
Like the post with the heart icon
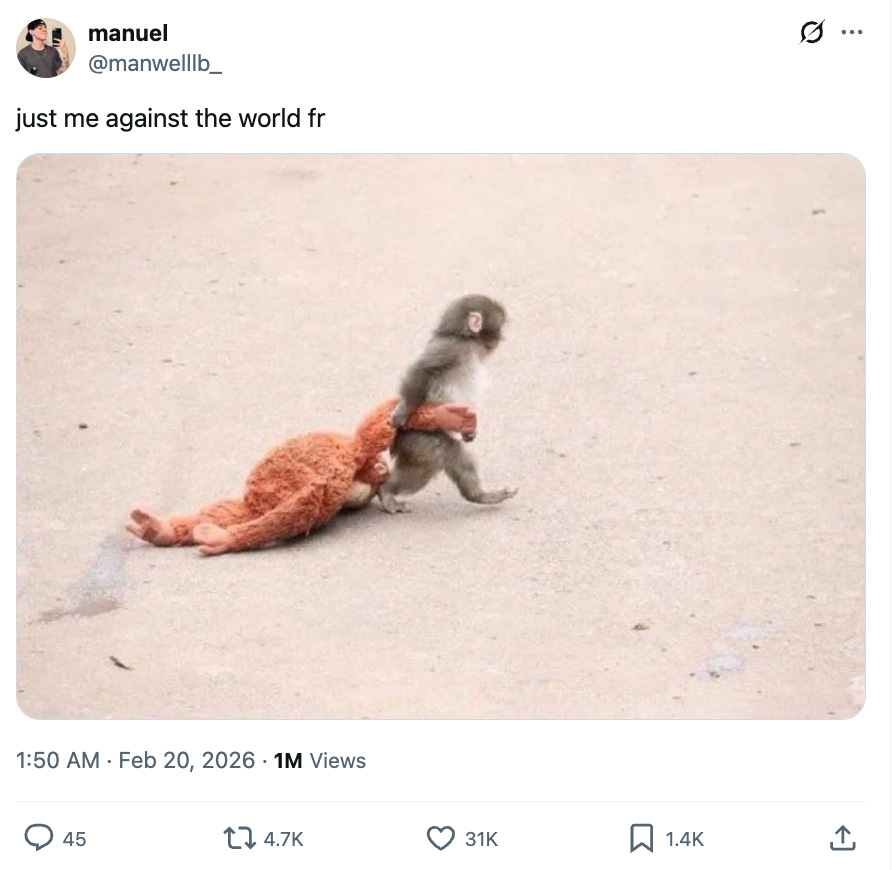(x=441, y=838)
